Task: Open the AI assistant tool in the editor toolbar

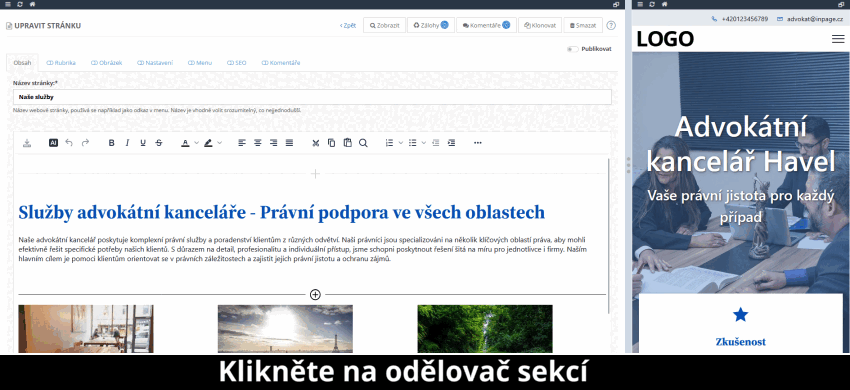Action: [53, 143]
